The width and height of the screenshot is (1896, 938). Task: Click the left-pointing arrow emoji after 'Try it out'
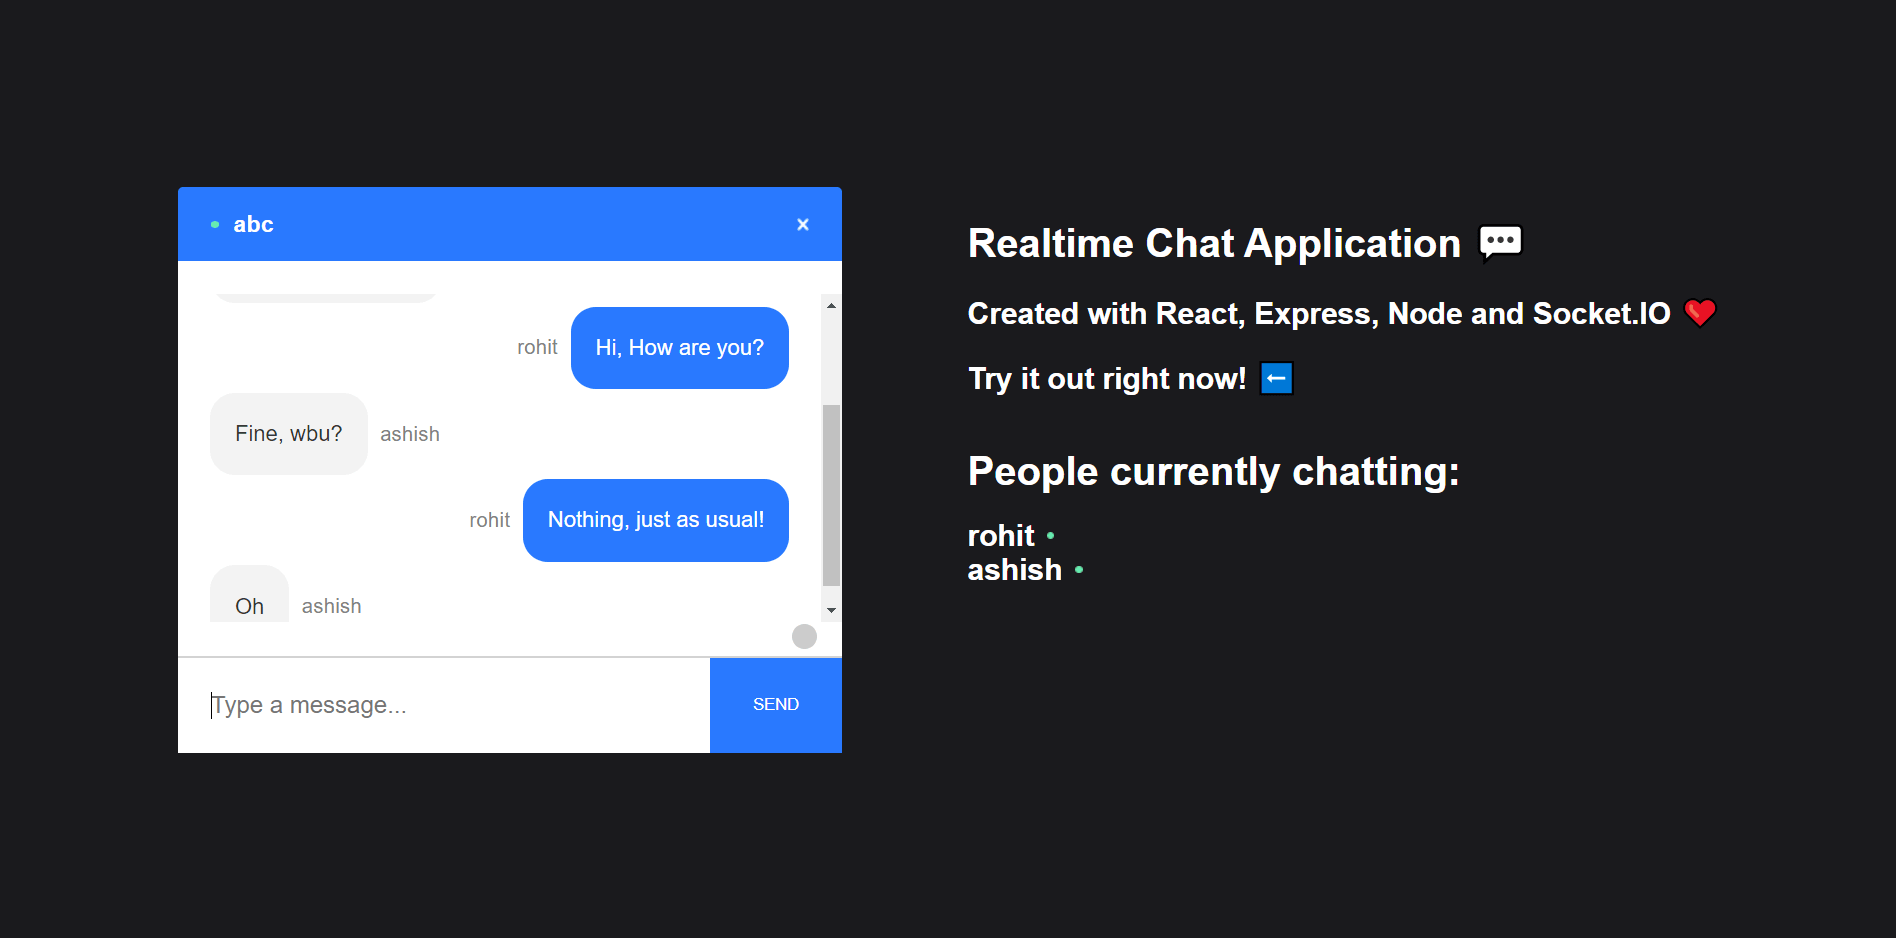click(1276, 378)
